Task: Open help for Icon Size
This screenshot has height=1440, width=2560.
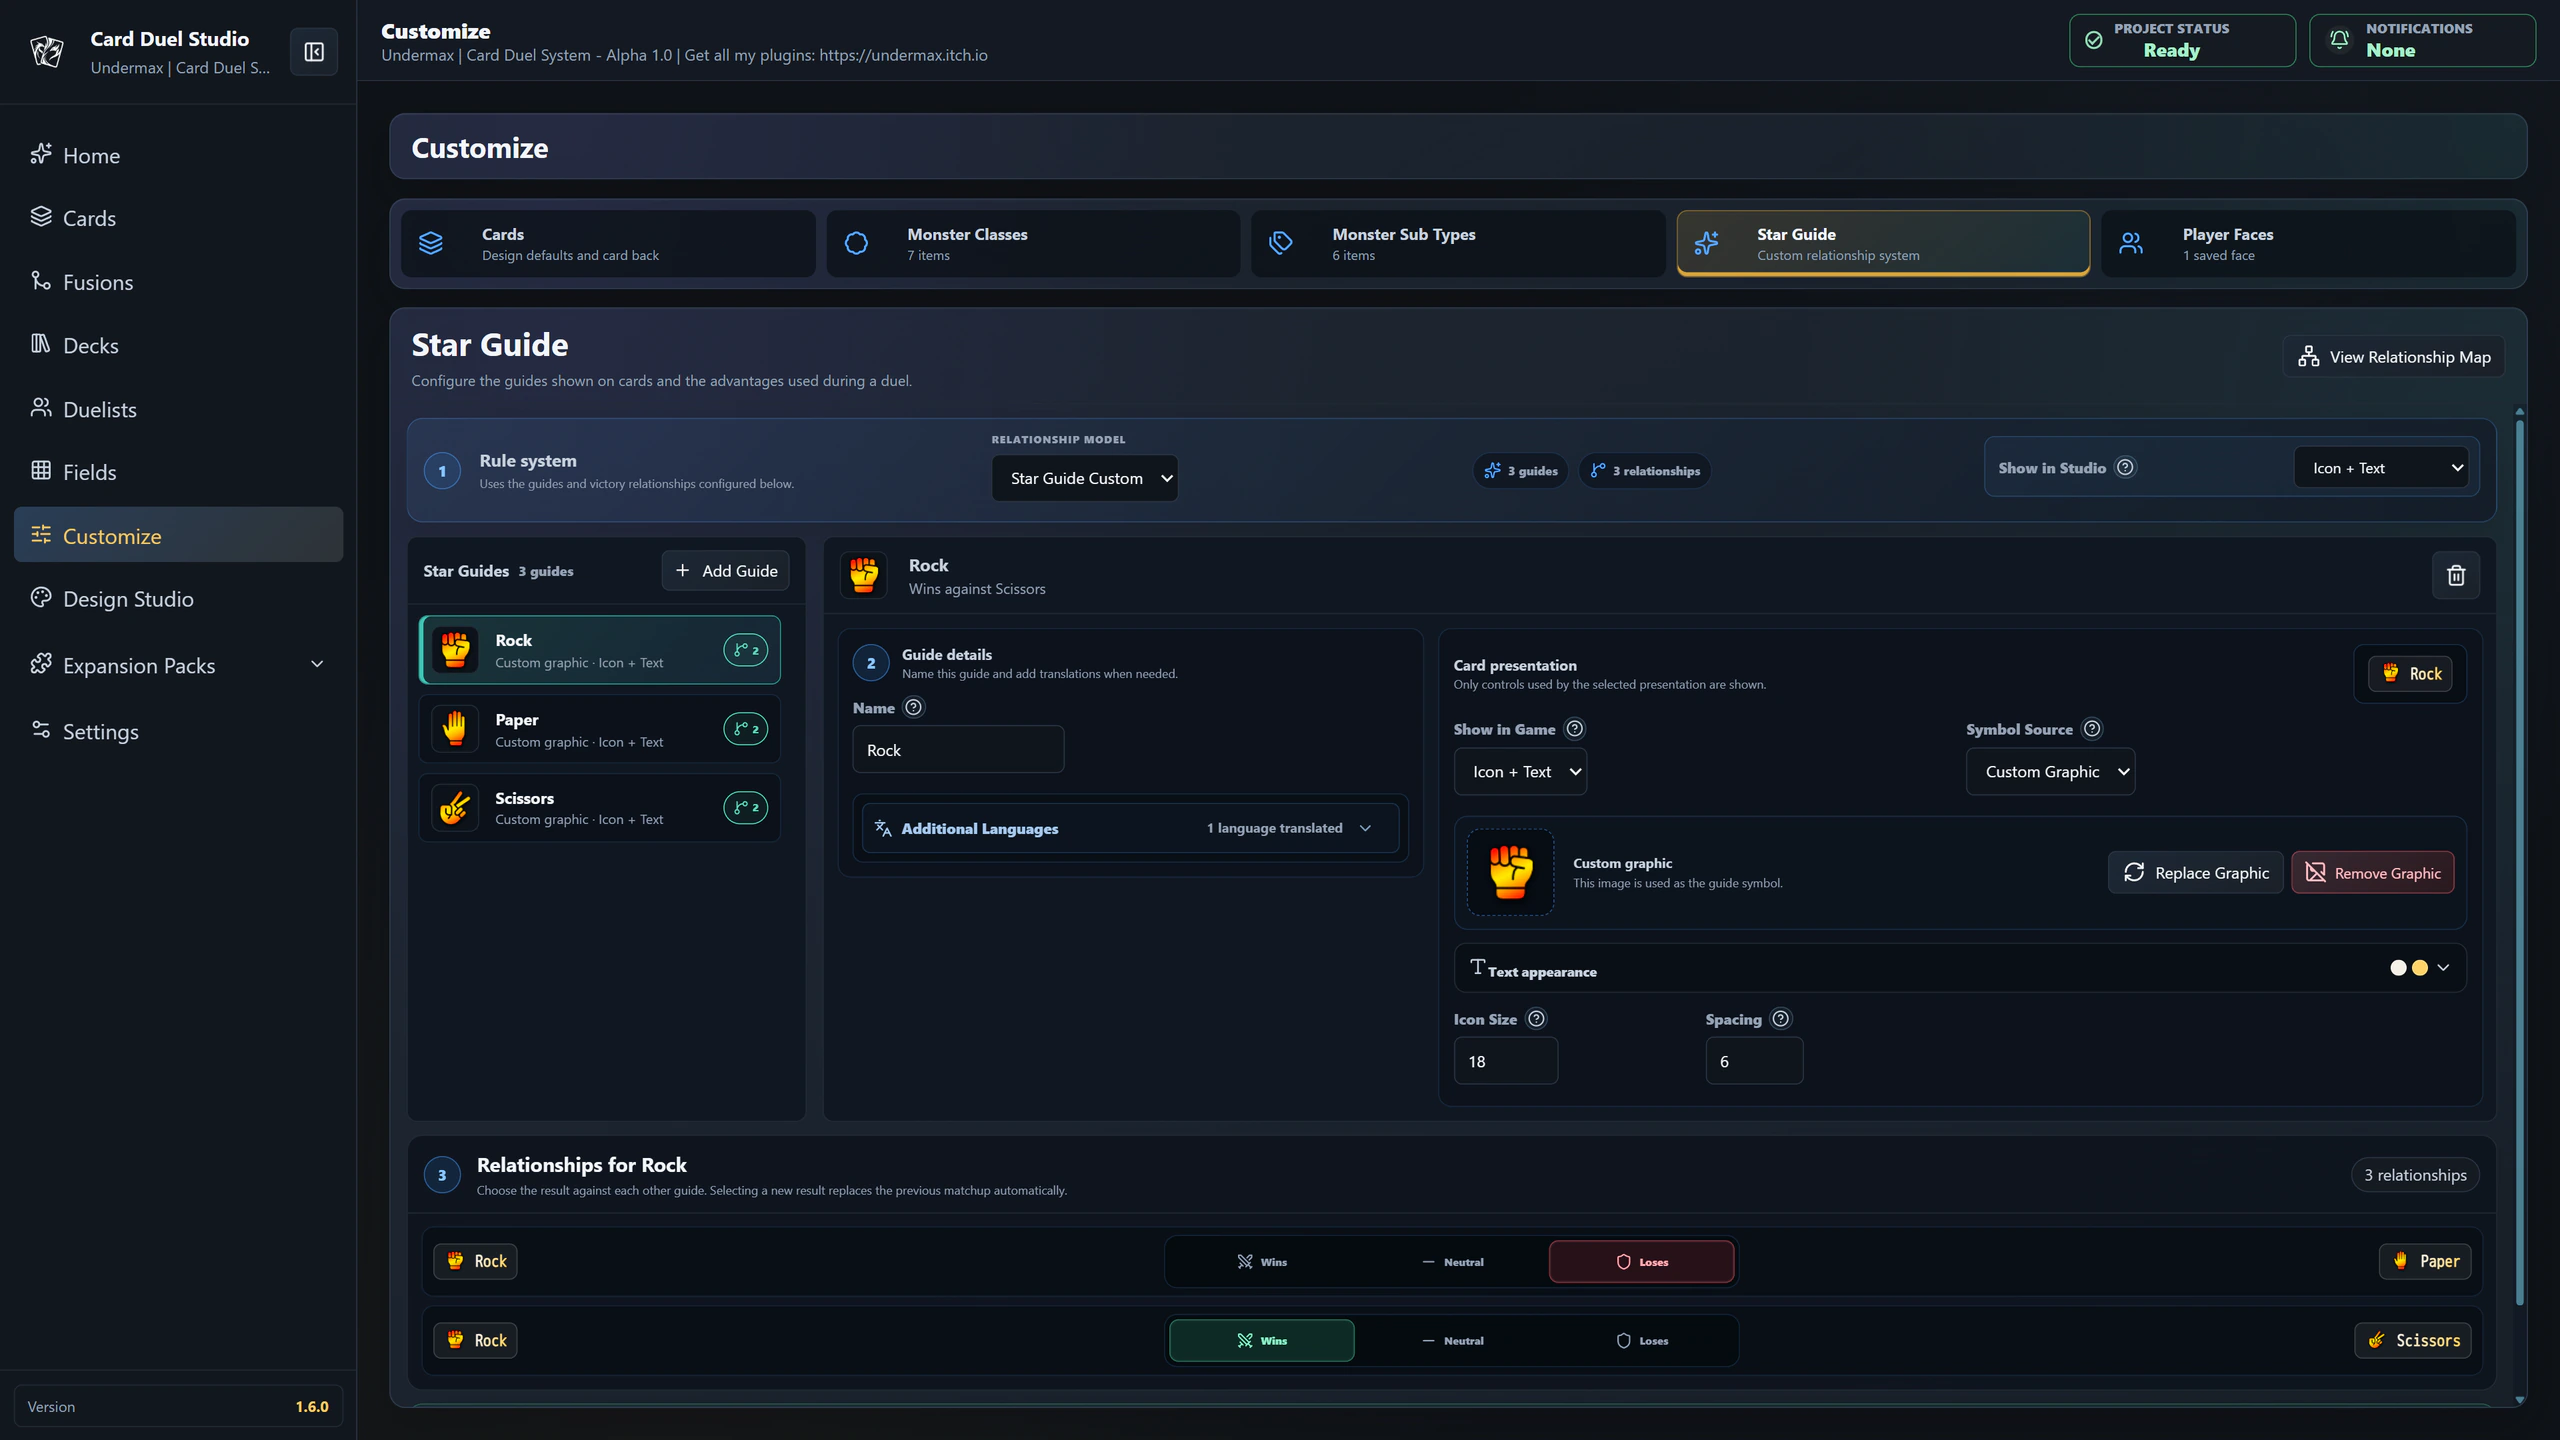Action: click(x=1537, y=1019)
